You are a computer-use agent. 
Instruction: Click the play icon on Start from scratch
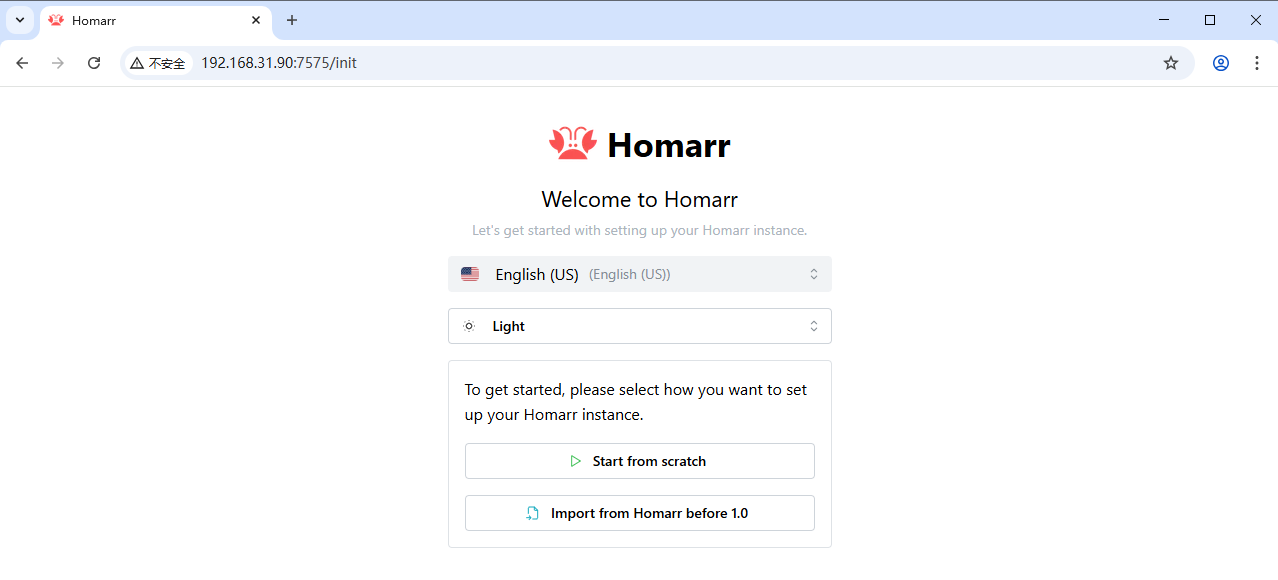[x=575, y=461]
